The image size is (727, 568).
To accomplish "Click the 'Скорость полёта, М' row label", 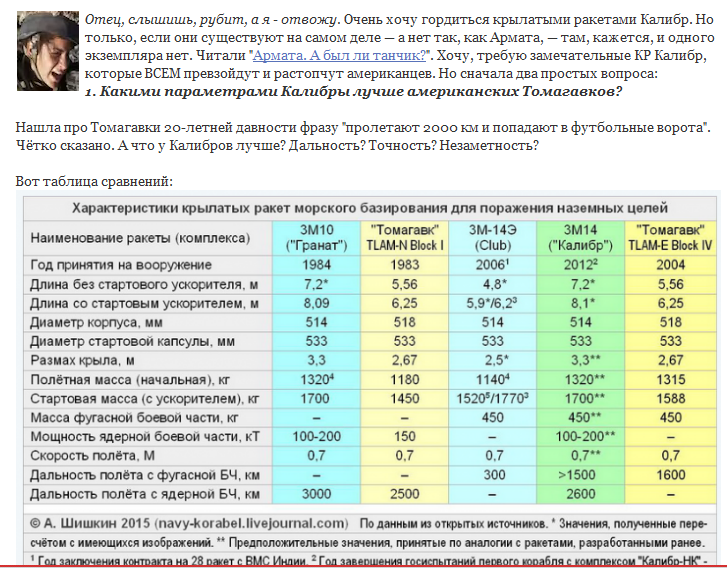I will [104, 456].
